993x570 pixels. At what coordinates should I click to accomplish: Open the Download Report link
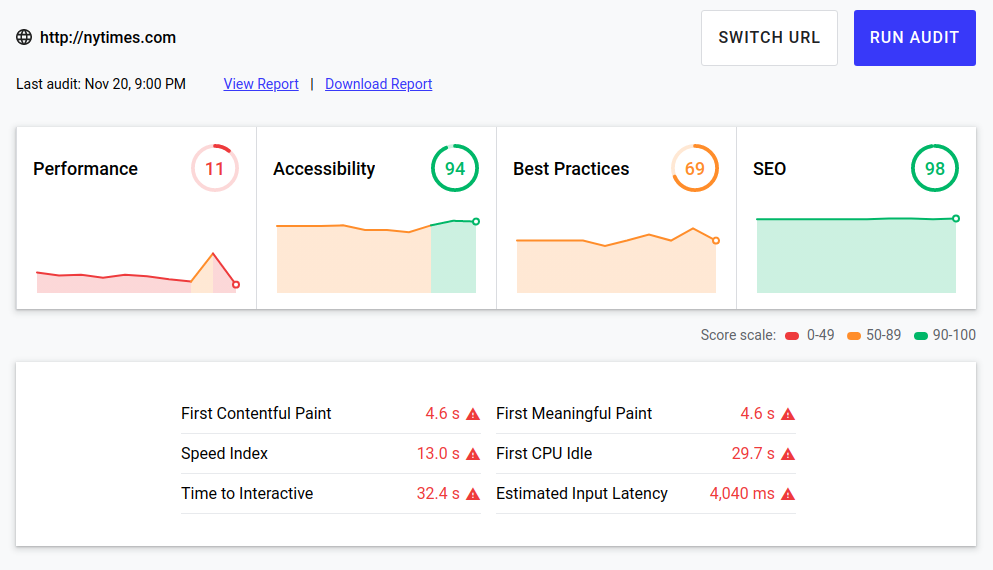click(379, 84)
